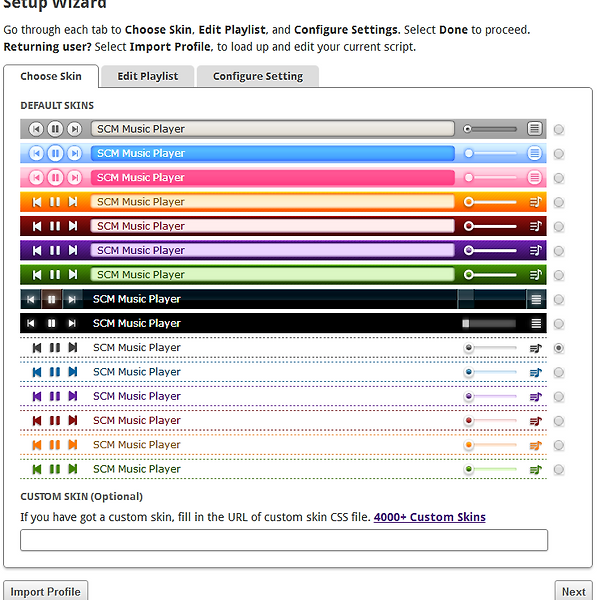Open the Configure Setting tab
This screenshot has width=600, height=600.
click(257, 76)
